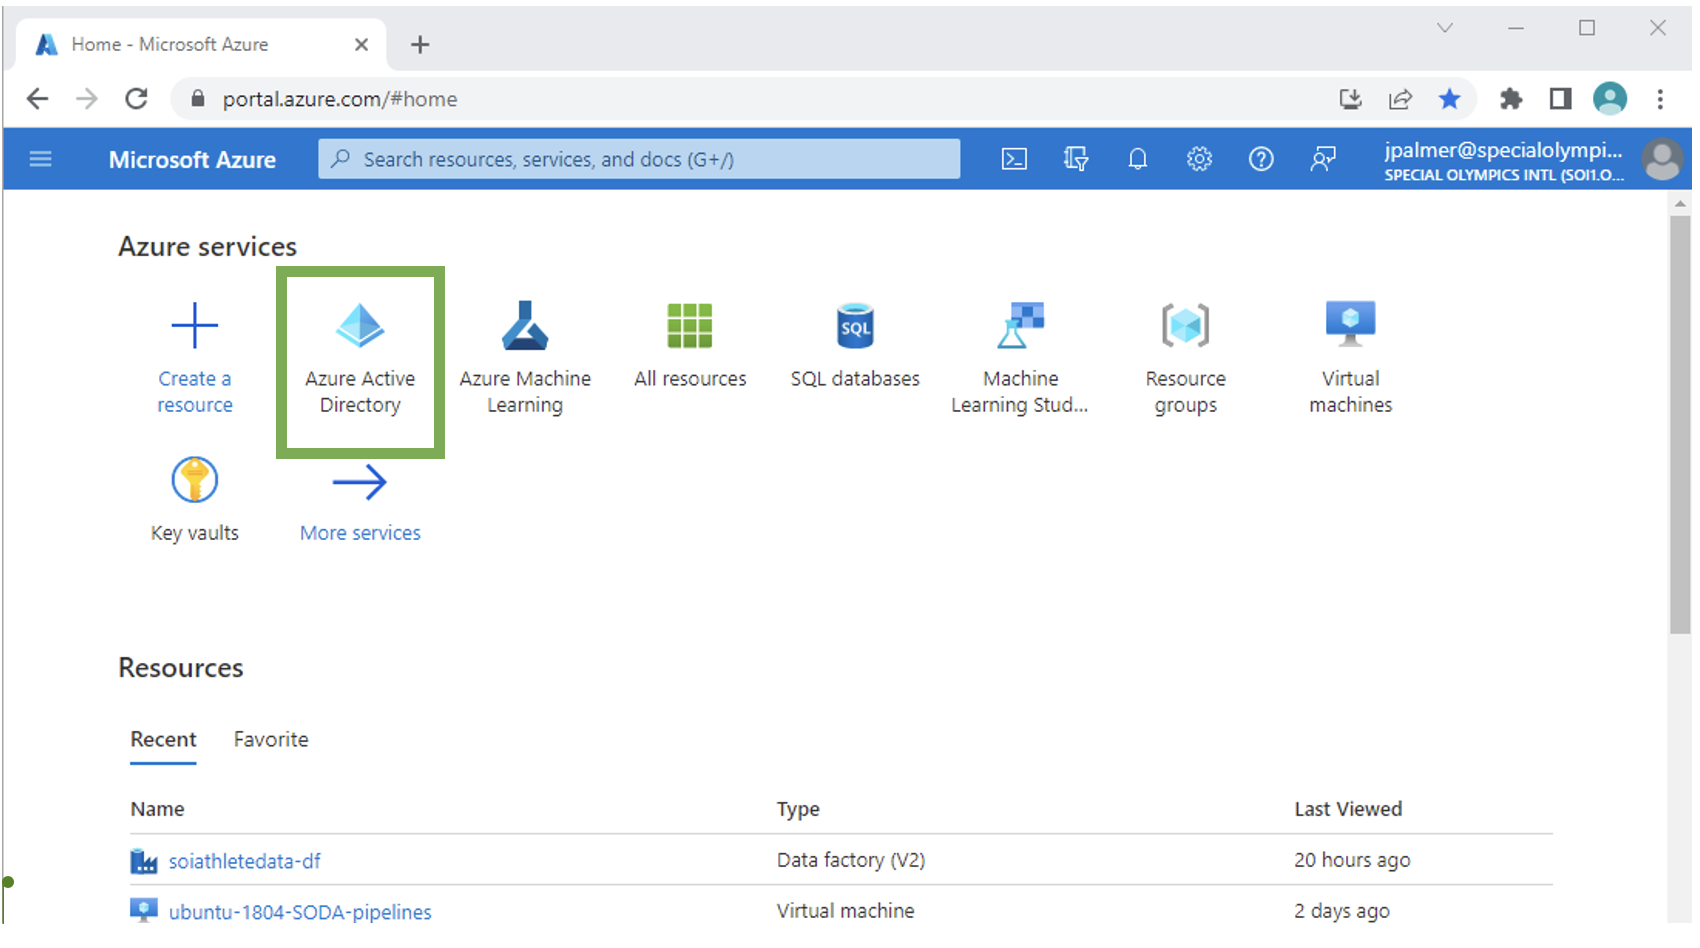Screen dimensions: 1700x948
Task: Click the lock icon in address bar
Action: (x=198, y=98)
